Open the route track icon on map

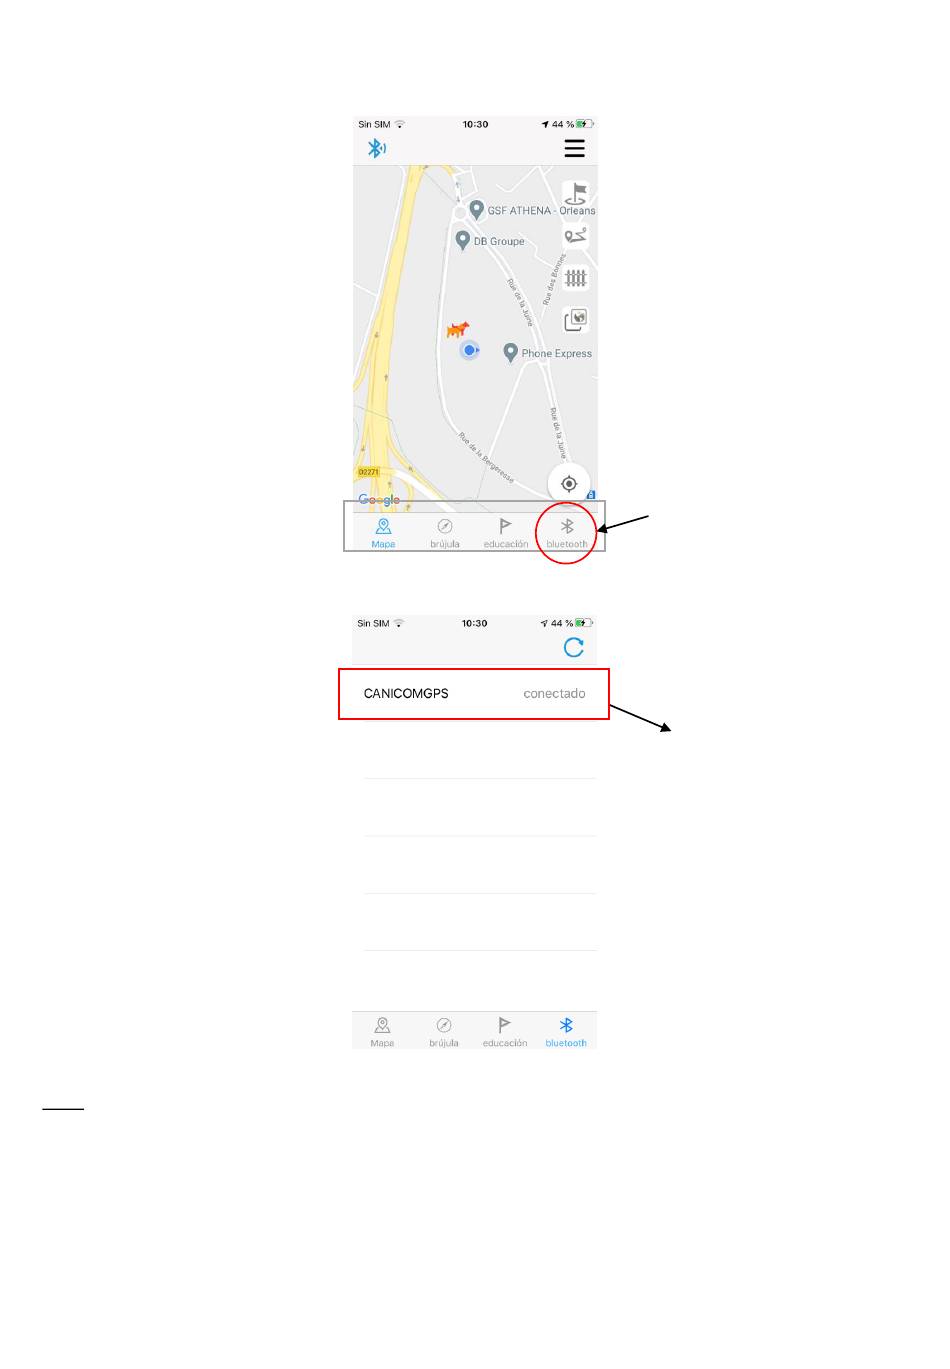point(576,236)
